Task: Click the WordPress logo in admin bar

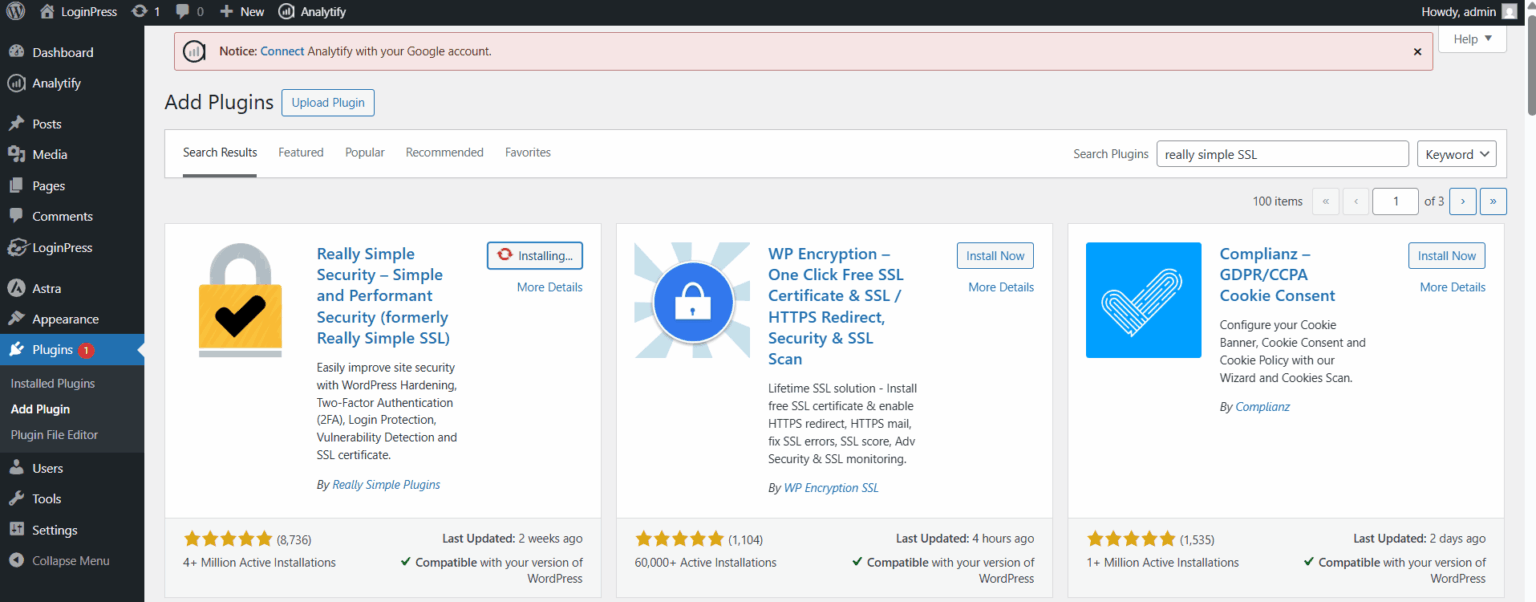Action: coord(15,12)
